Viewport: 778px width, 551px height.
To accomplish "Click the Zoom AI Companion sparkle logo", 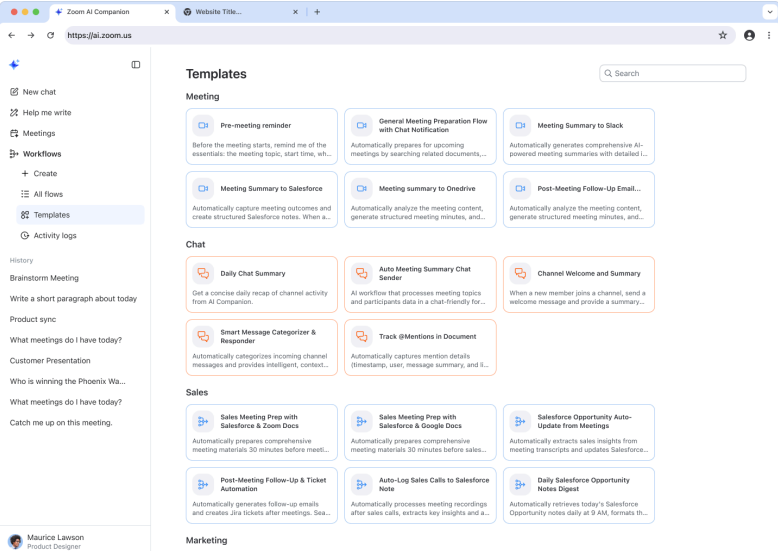I will [14, 65].
